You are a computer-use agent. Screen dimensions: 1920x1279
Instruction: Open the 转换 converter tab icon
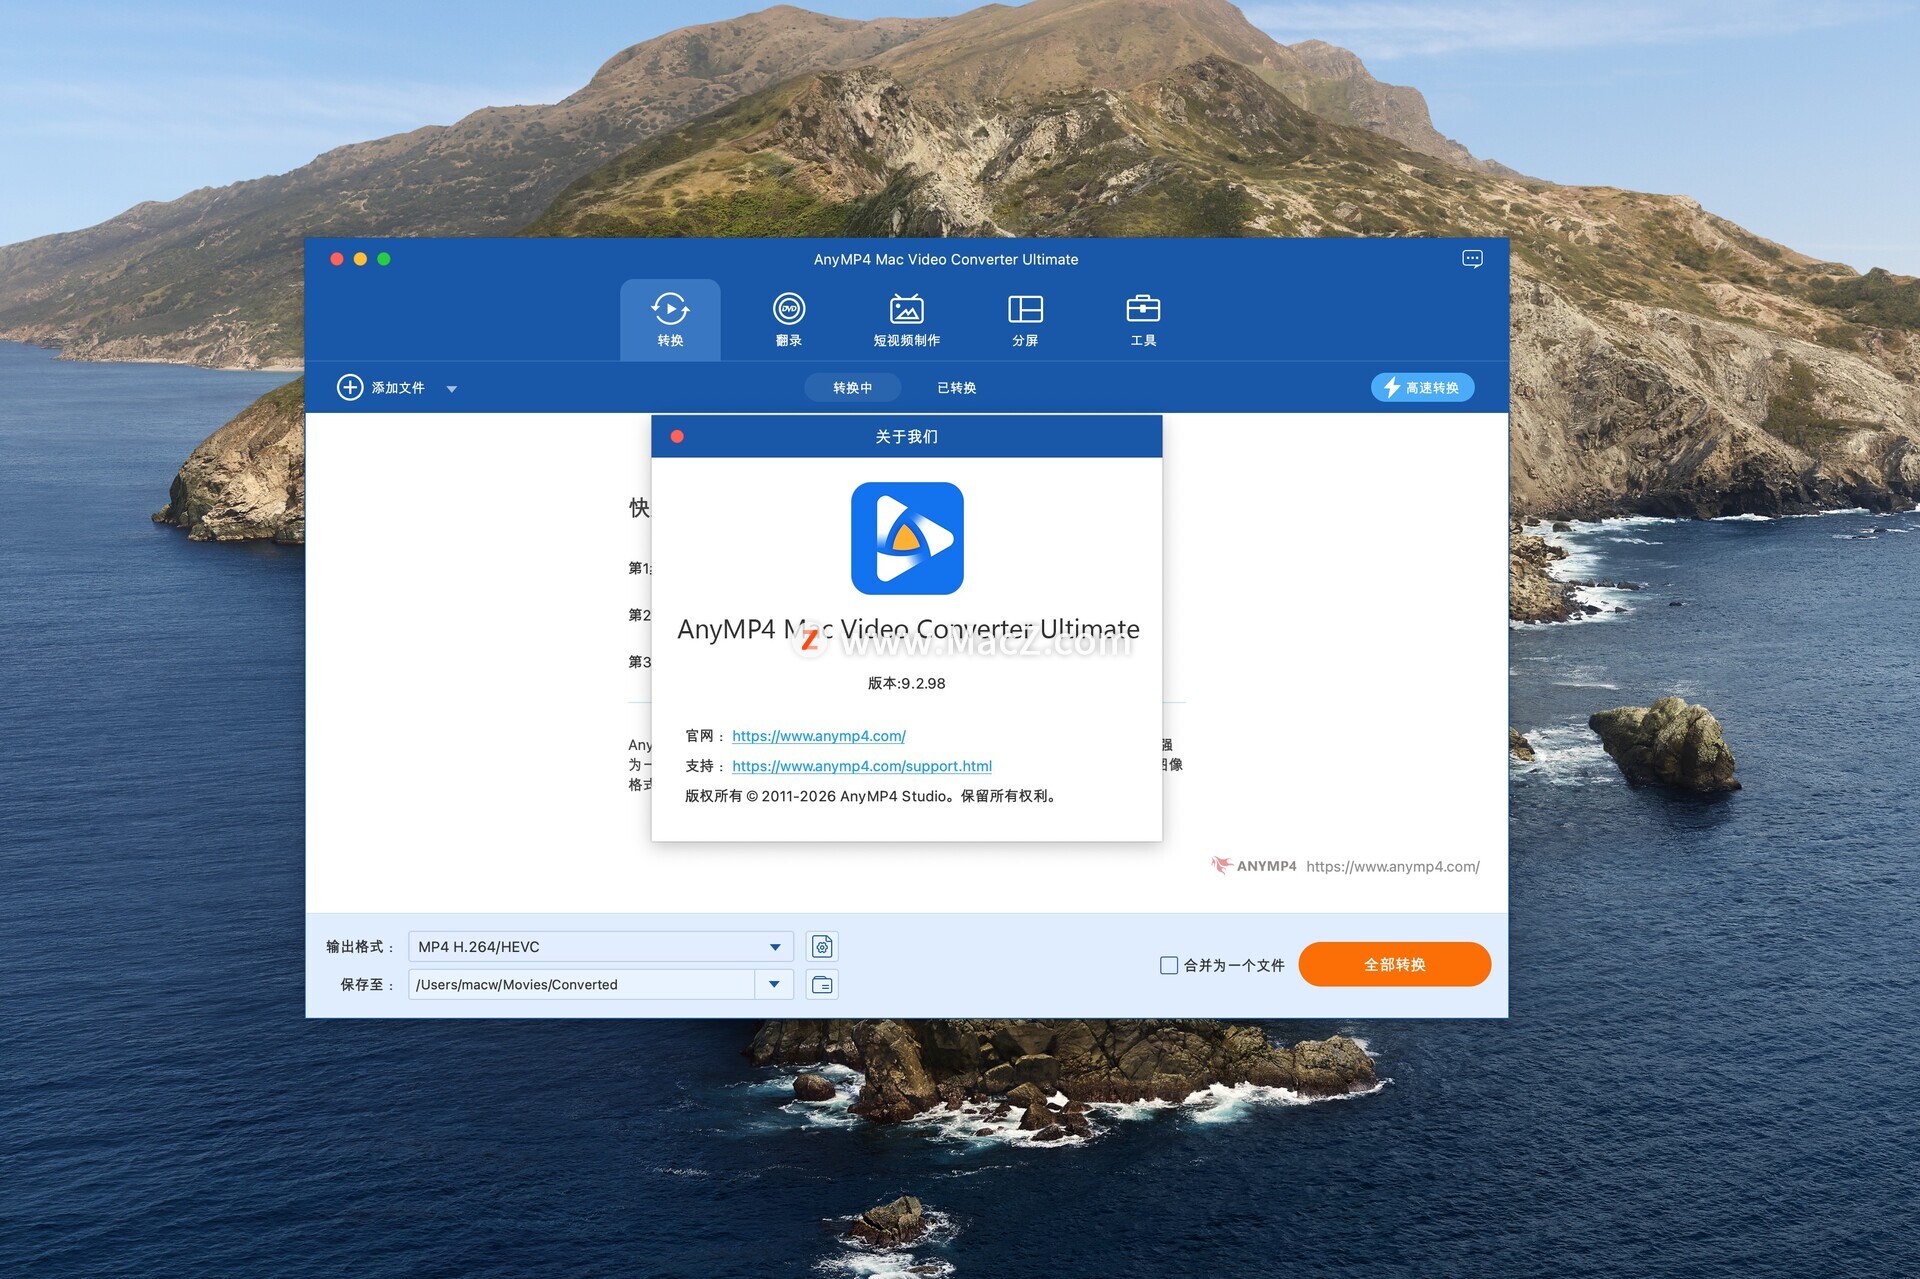coord(670,309)
